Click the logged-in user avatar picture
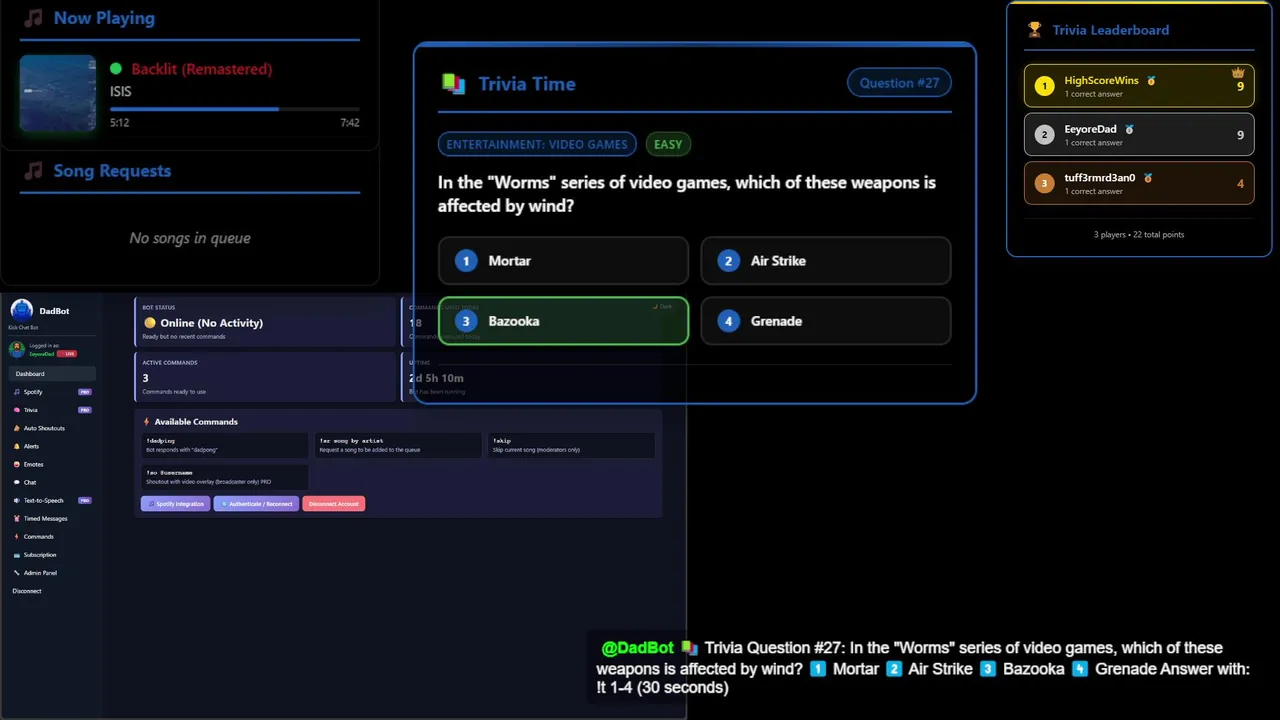Viewport: 1280px width, 720px height. [16, 349]
